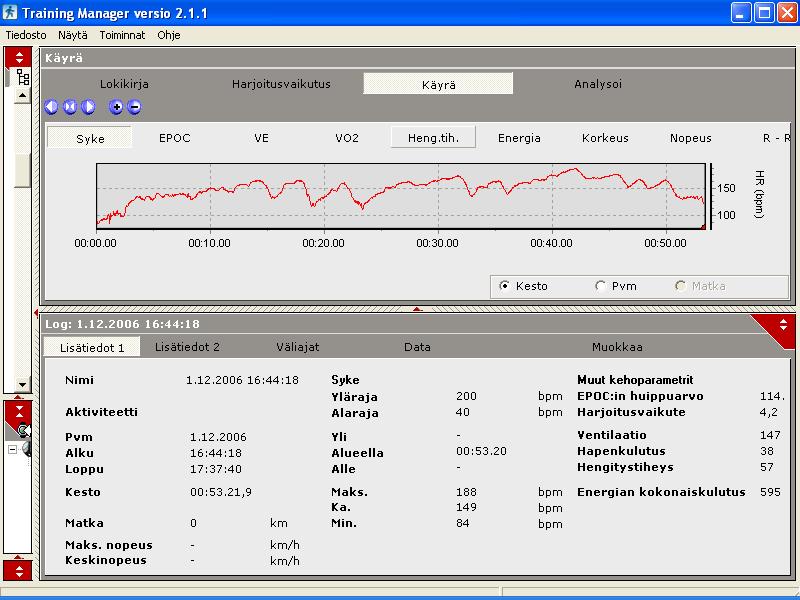Show the Syke curve
800x600 pixels.
click(90, 138)
